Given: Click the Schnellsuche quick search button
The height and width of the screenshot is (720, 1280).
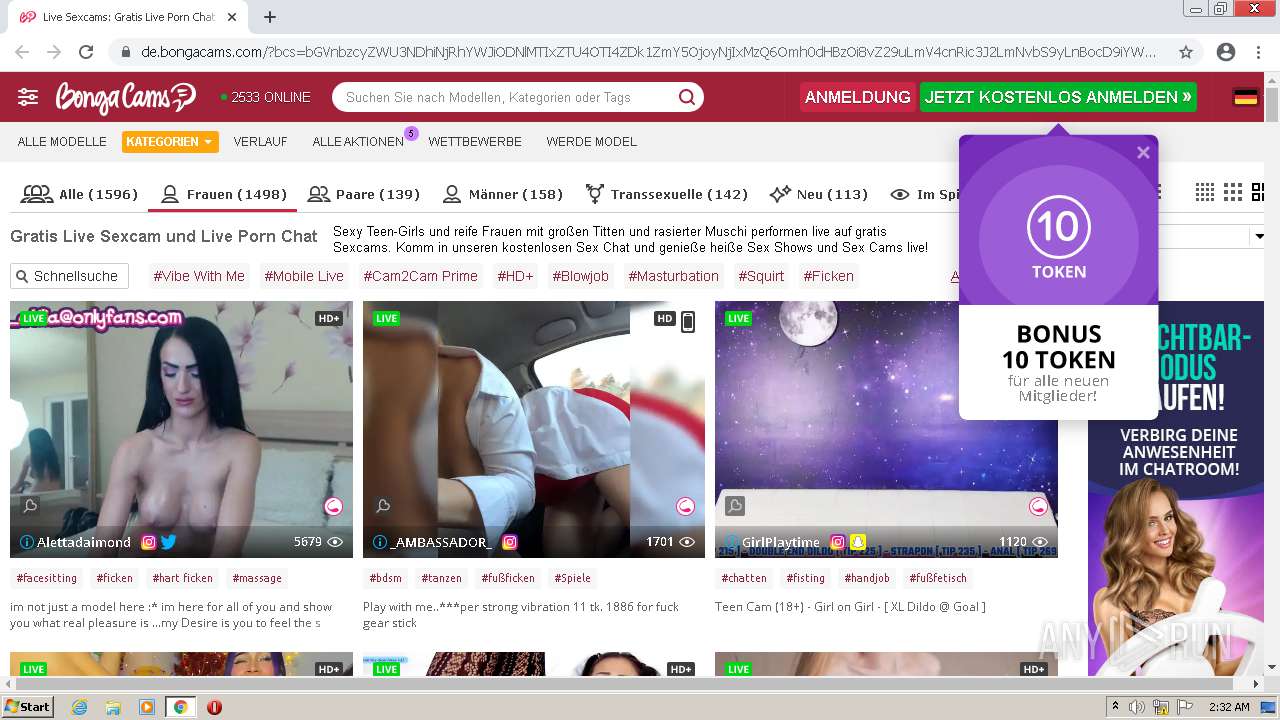Looking at the screenshot, I should [x=69, y=276].
